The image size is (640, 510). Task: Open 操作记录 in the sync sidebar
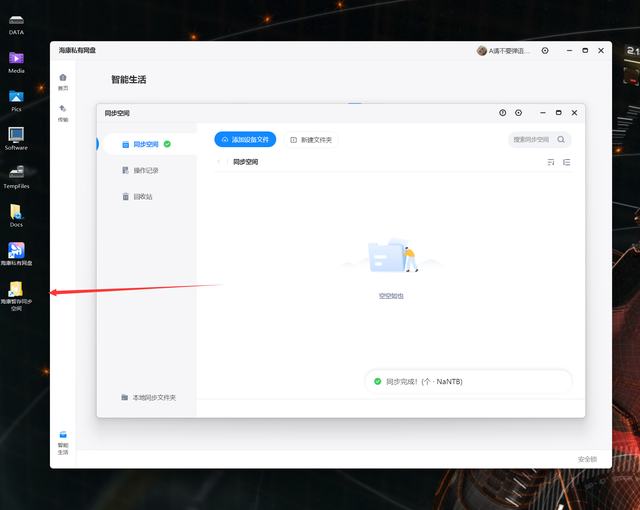tap(140, 170)
